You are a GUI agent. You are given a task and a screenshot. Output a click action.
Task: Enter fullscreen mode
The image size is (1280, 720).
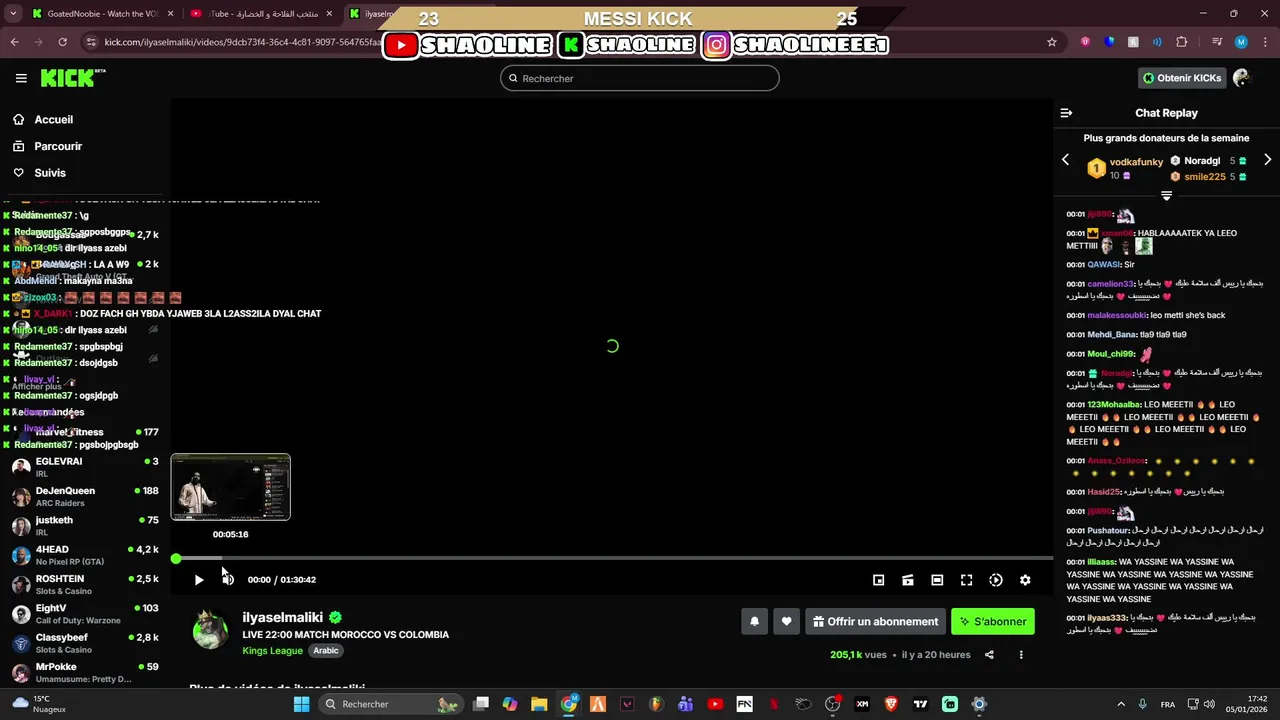click(966, 580)
